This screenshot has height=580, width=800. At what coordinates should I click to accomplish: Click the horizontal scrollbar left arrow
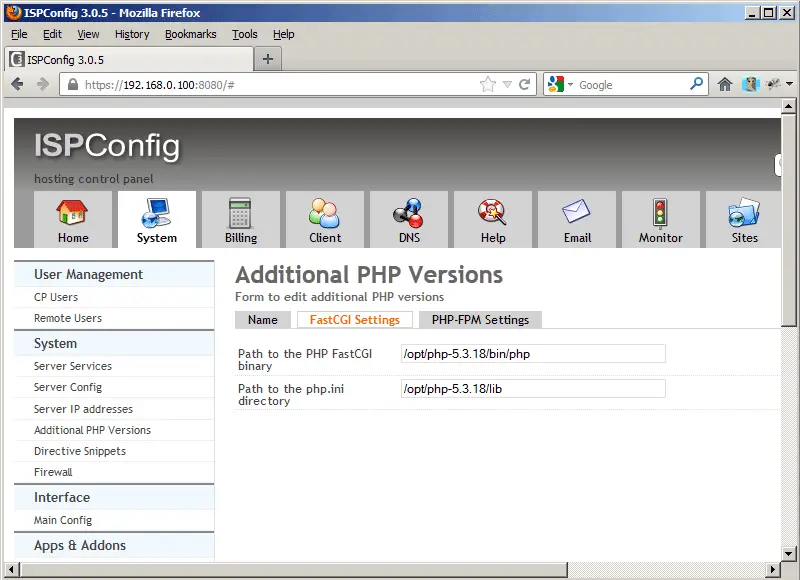coord(11,569)
